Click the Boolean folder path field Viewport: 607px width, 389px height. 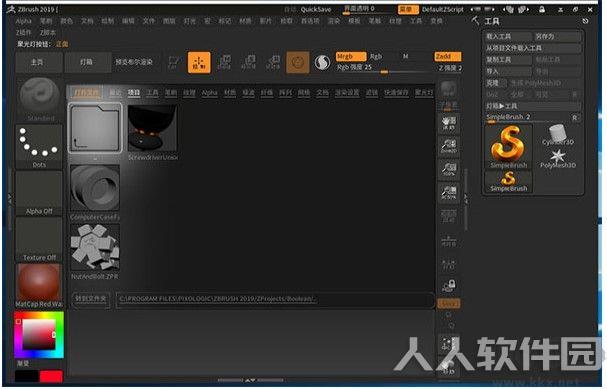(274, 299)
